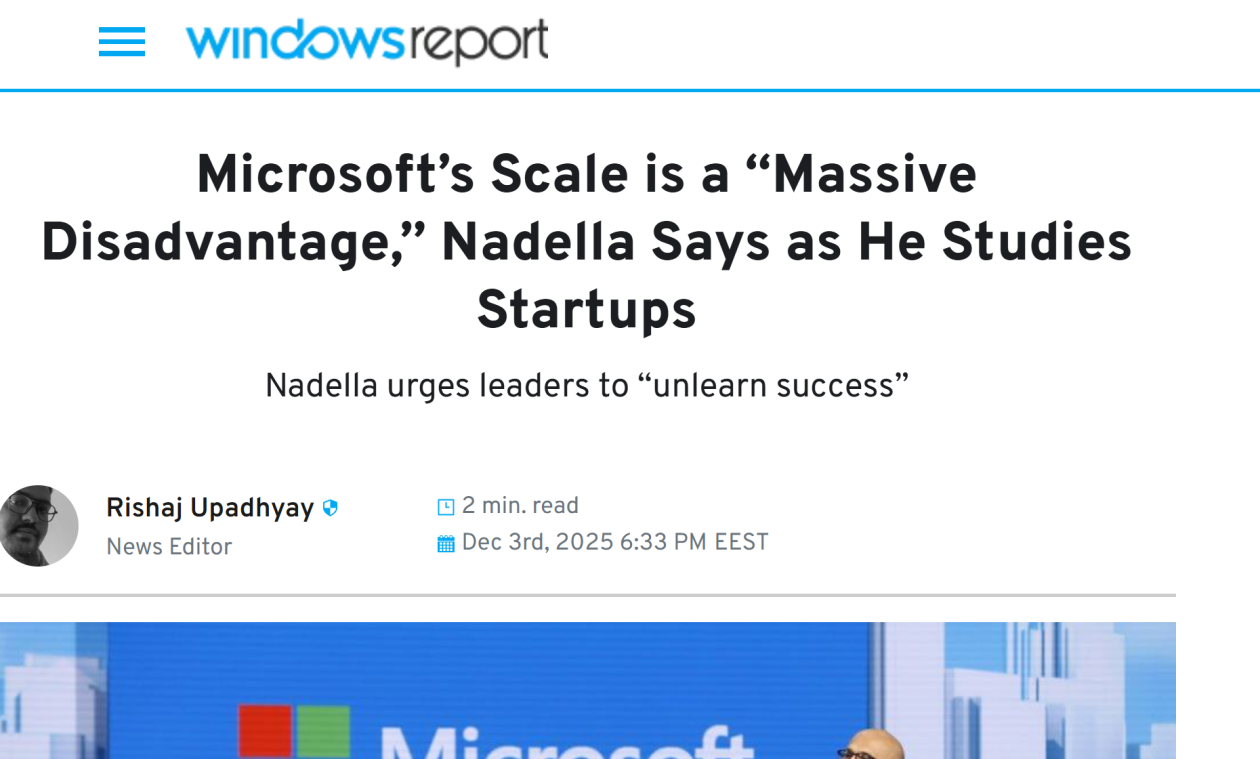This screenshot has height=759, width=1260.
Task: Click the four-color Microsoft logo in image
Action: [294, 732]
